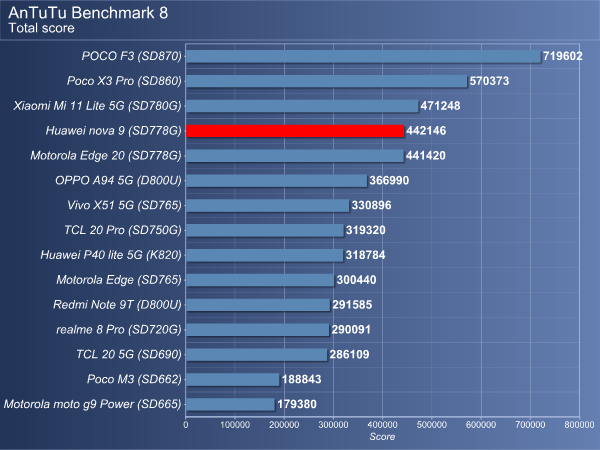
Task: Click the 100000 axis tick label
Action: [235, 425]
